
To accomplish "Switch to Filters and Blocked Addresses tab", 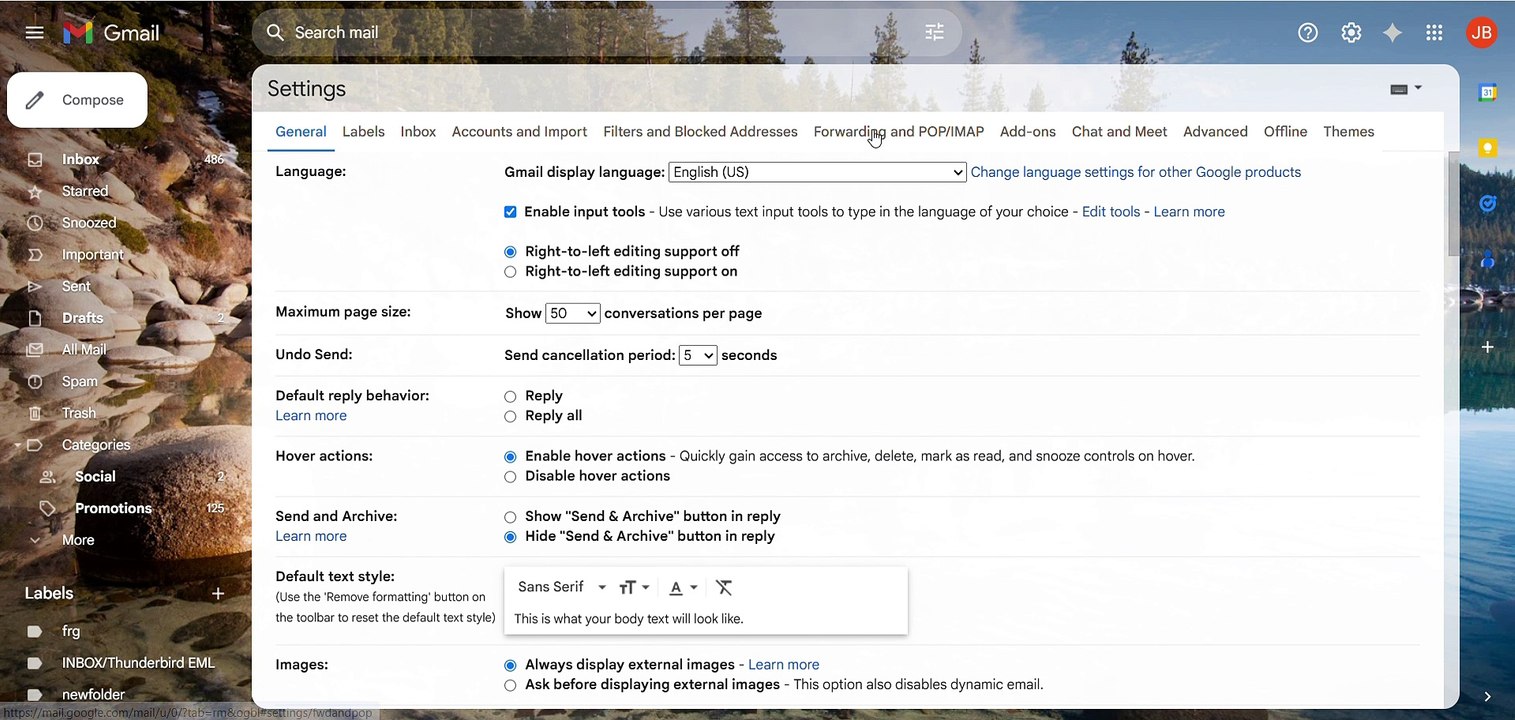I will 700,132.
